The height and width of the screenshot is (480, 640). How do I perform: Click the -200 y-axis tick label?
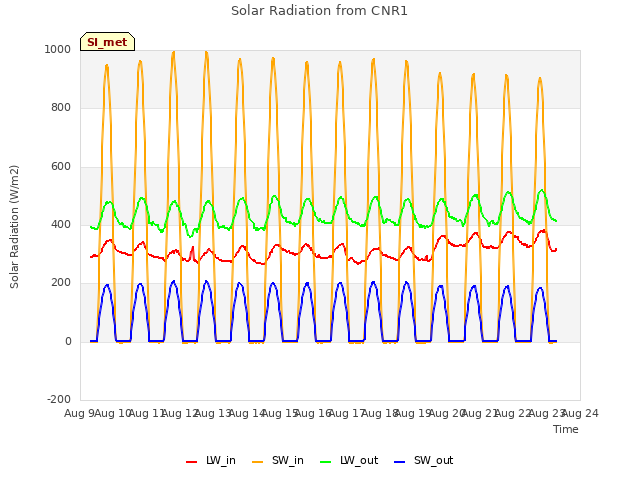[x=59, y=399]
